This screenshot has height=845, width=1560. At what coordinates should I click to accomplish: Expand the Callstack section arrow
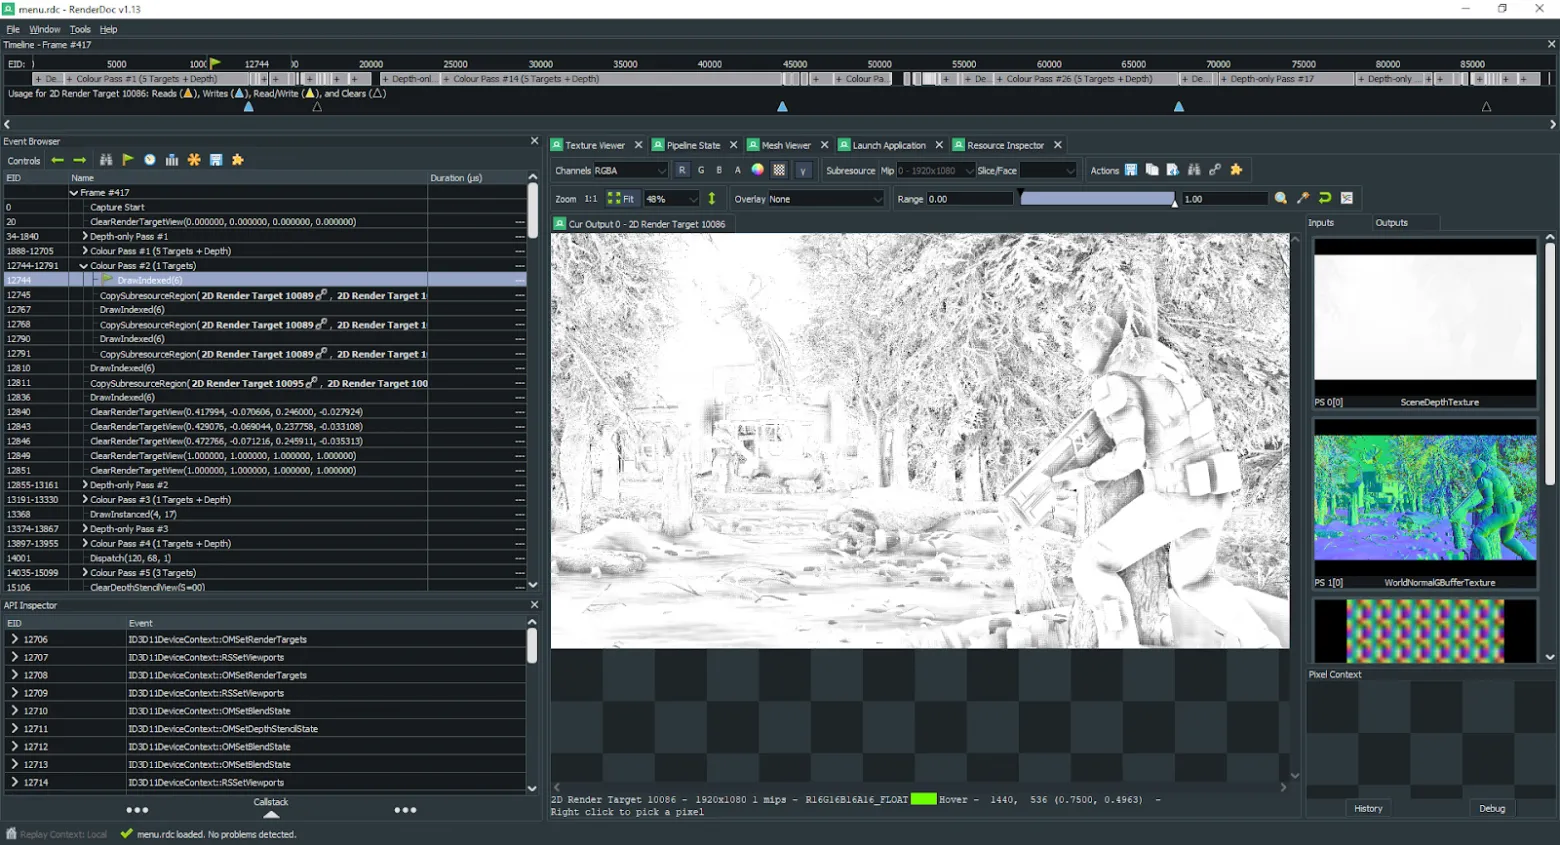coord(271,814)
